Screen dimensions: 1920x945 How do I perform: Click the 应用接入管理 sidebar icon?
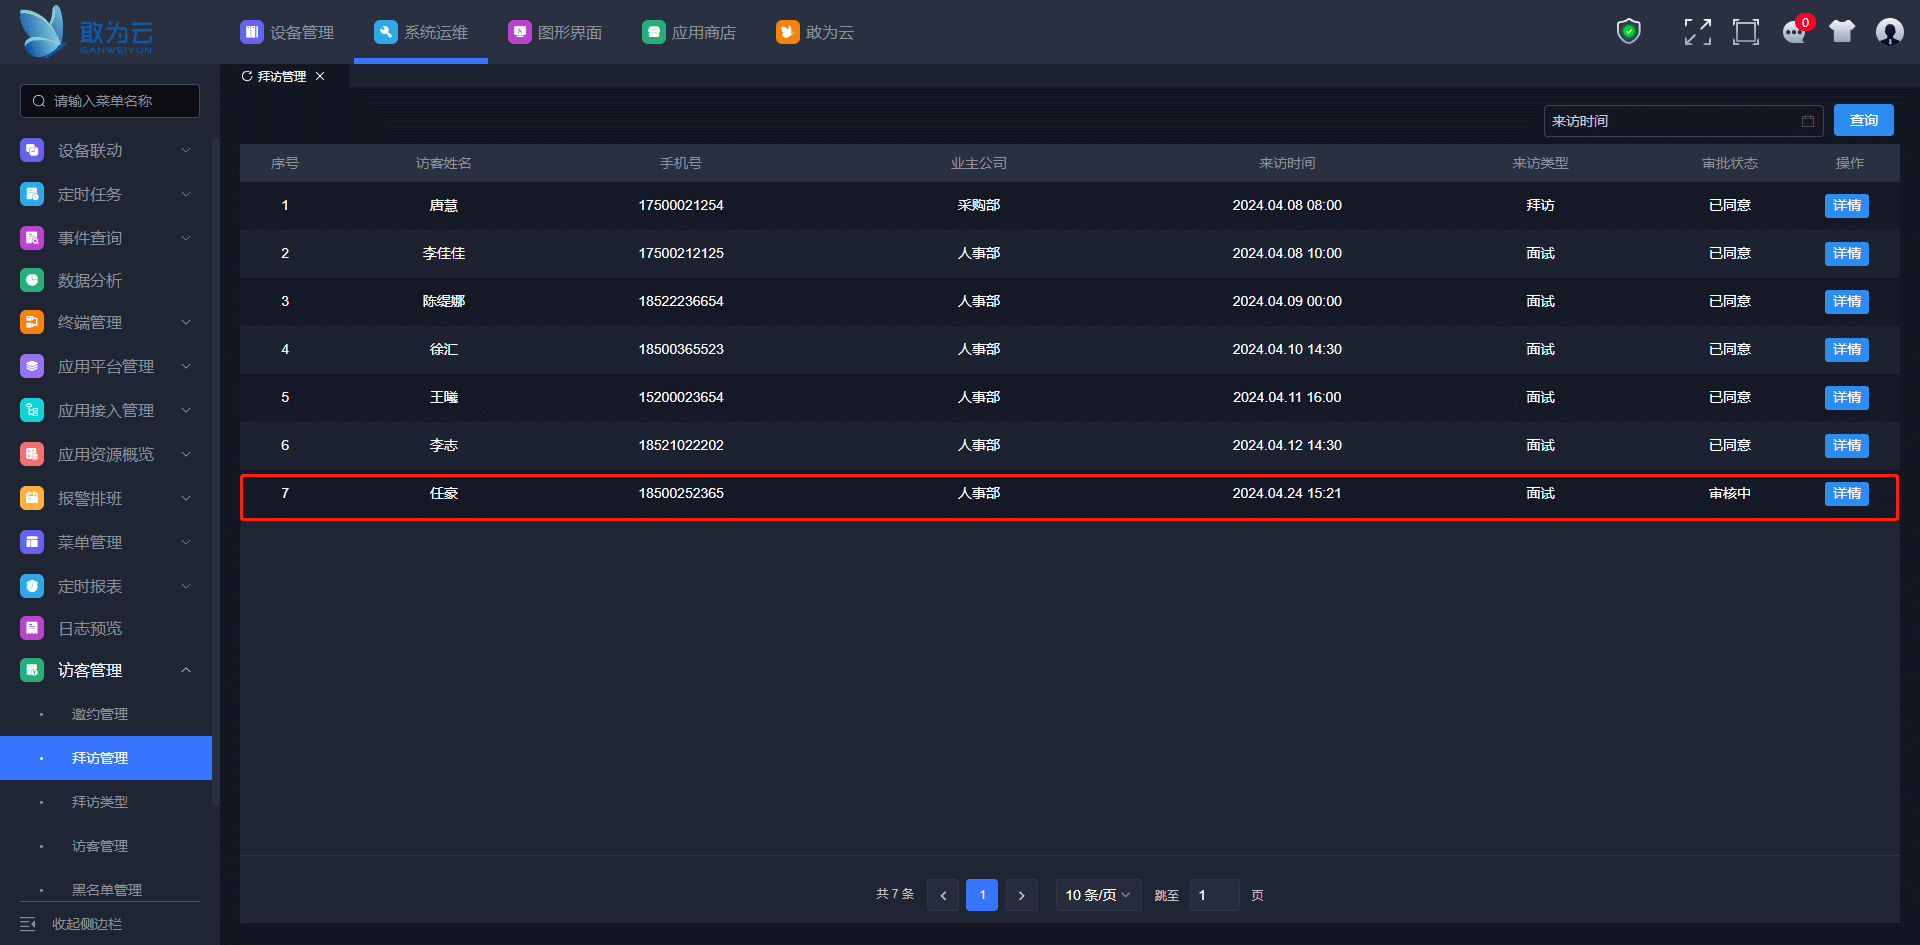(32, 410)
